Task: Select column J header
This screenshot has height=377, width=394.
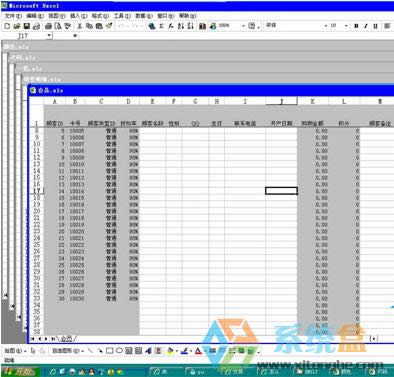Action: point(281,101)
